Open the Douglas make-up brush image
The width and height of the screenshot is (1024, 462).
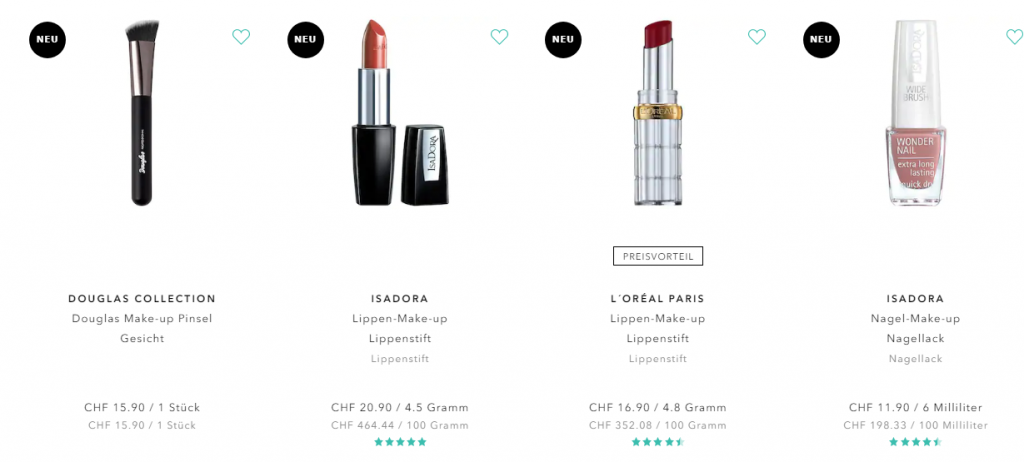click(142, 112)
